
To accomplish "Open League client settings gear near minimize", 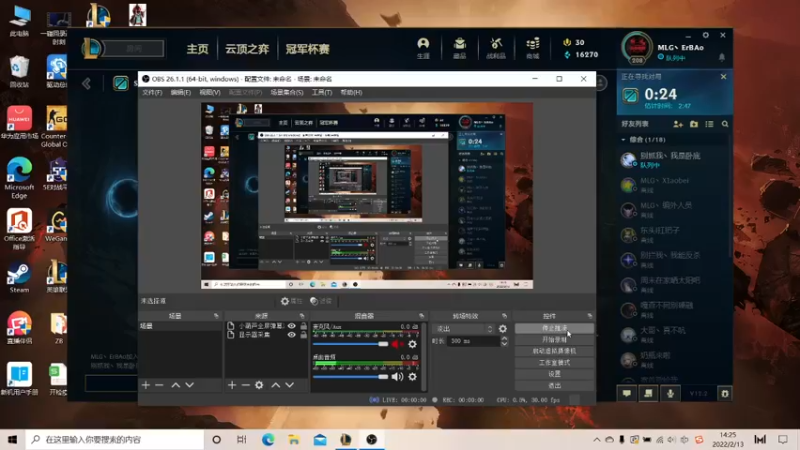I will point(706,35).
